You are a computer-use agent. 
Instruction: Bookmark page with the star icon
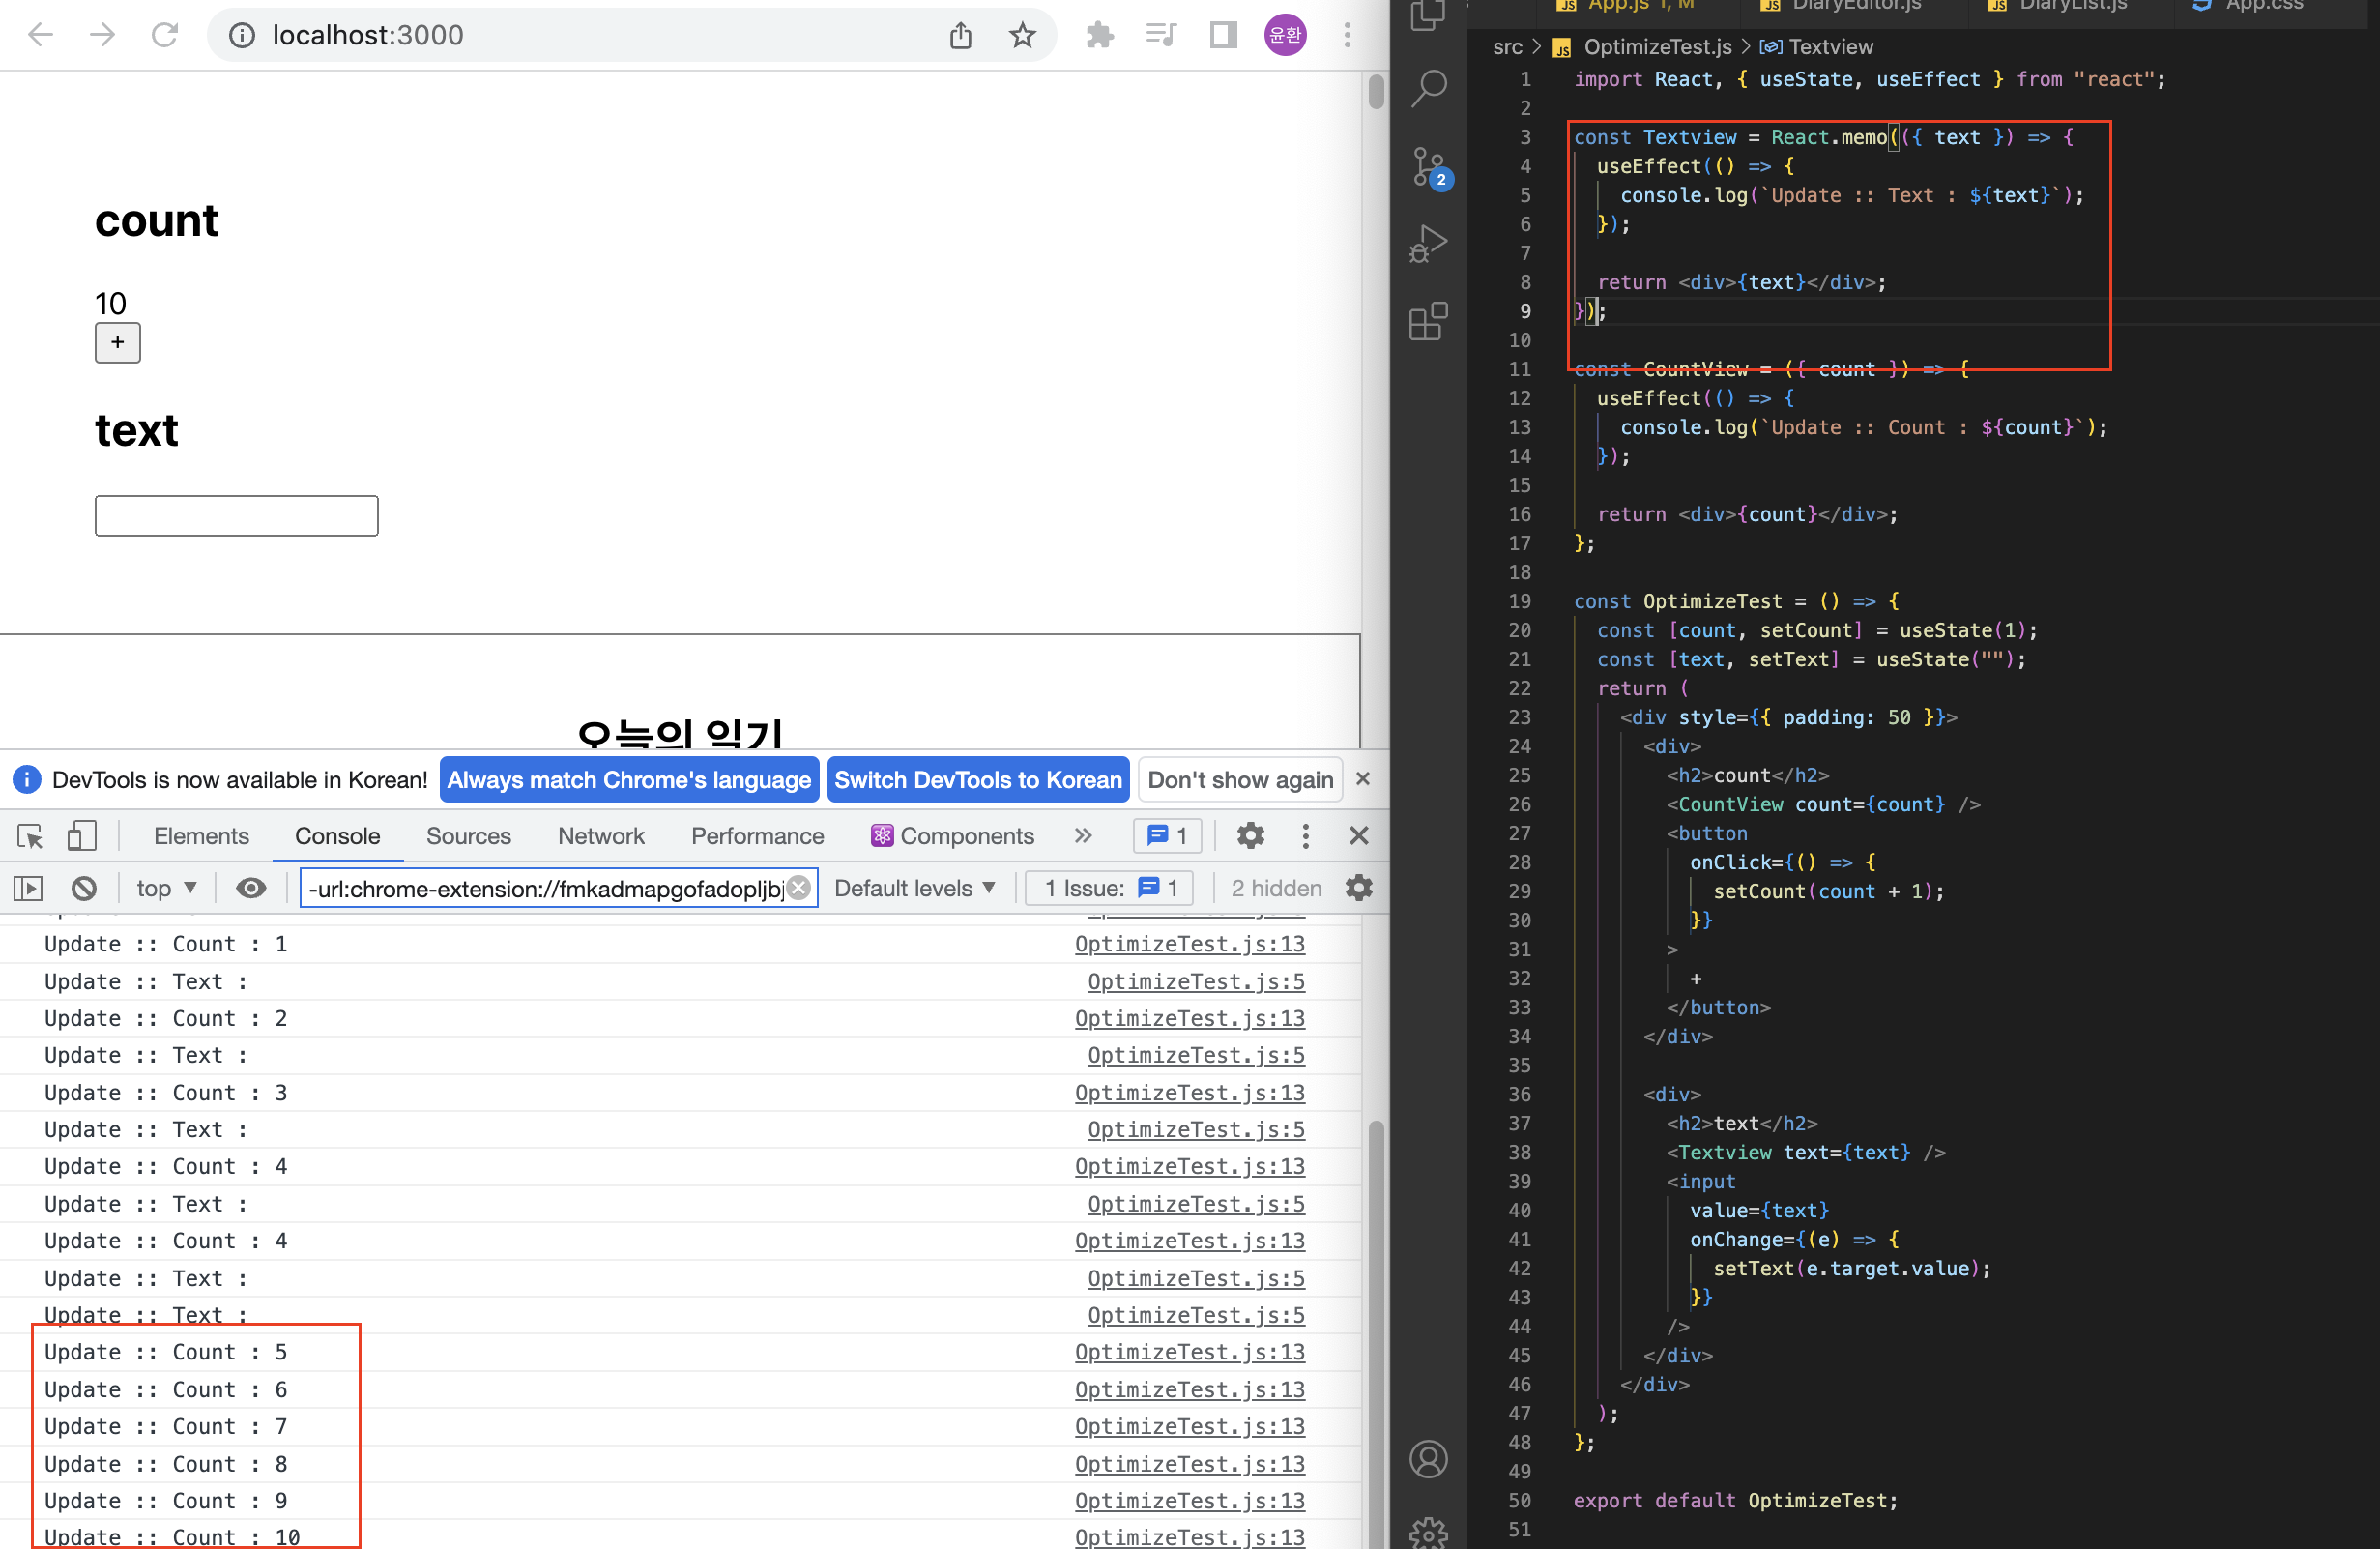(1022, 36)
